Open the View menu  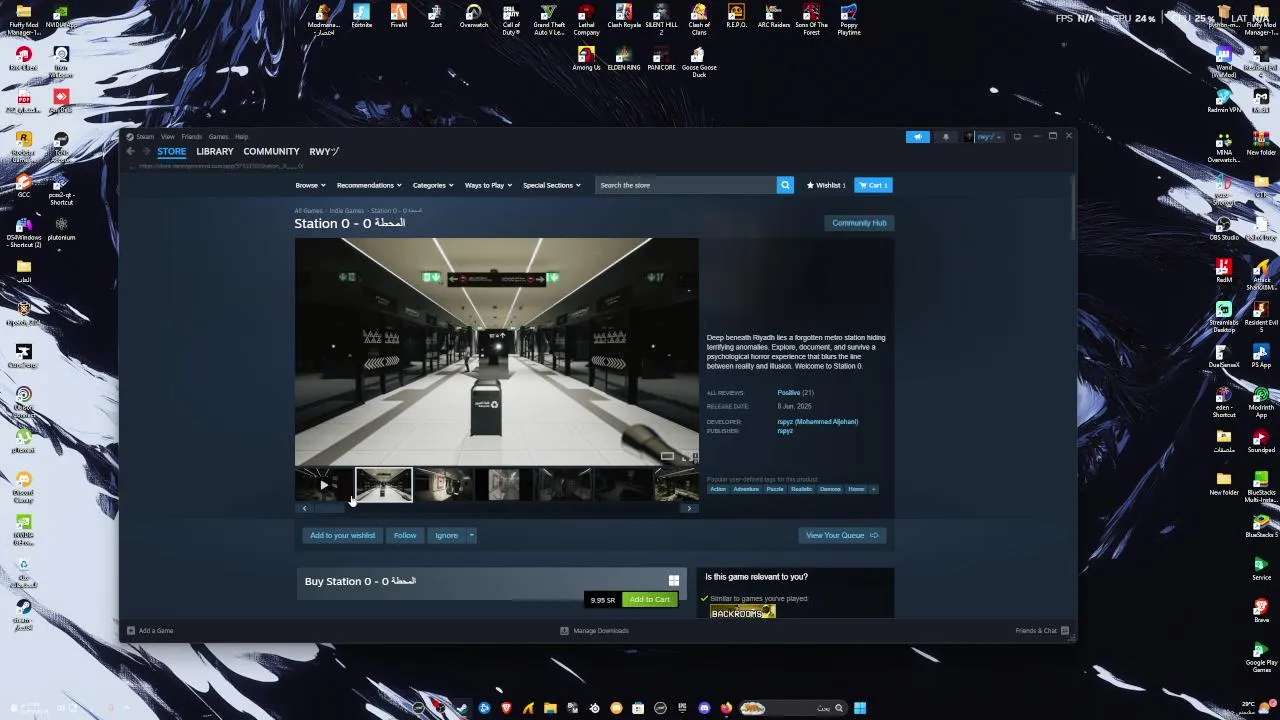pos(168,136)
